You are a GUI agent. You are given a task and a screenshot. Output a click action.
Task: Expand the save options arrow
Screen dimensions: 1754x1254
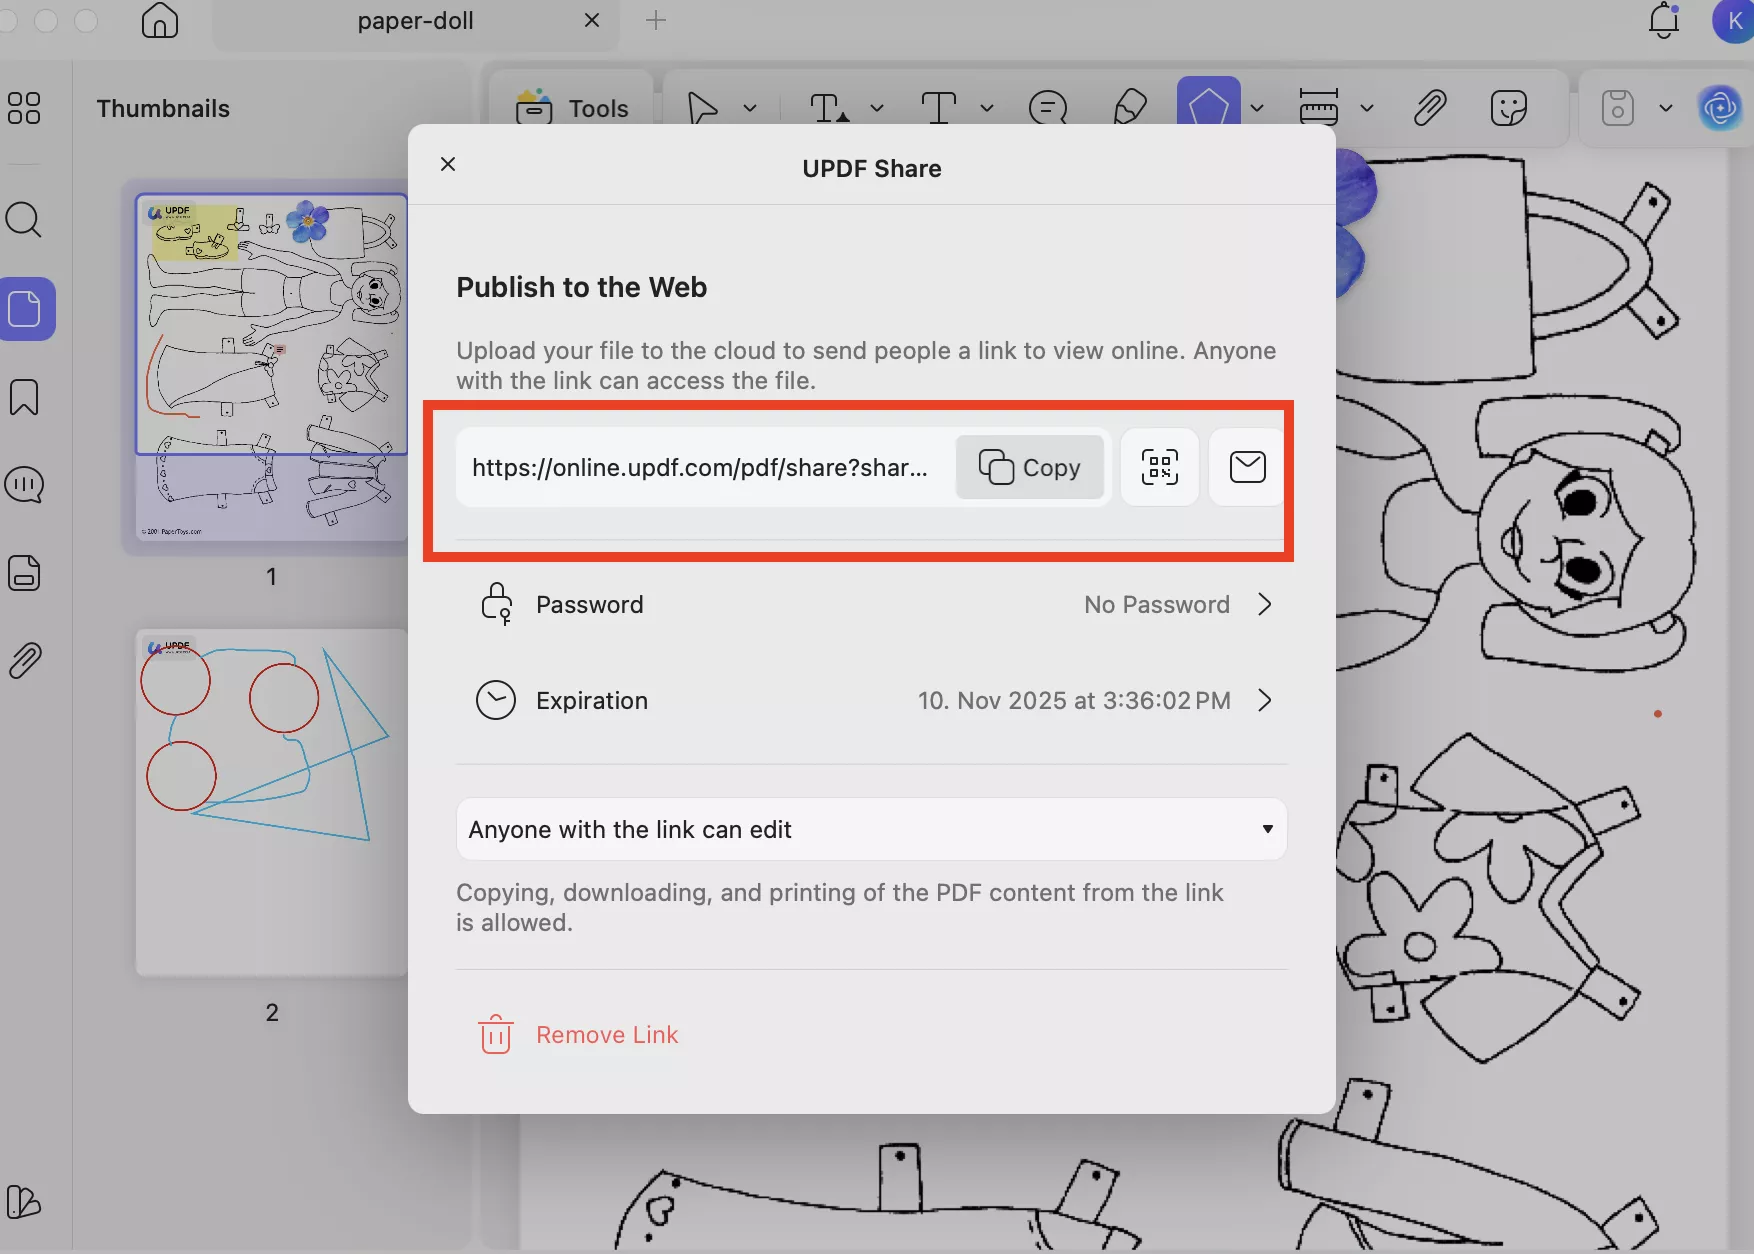(1666, 108)
